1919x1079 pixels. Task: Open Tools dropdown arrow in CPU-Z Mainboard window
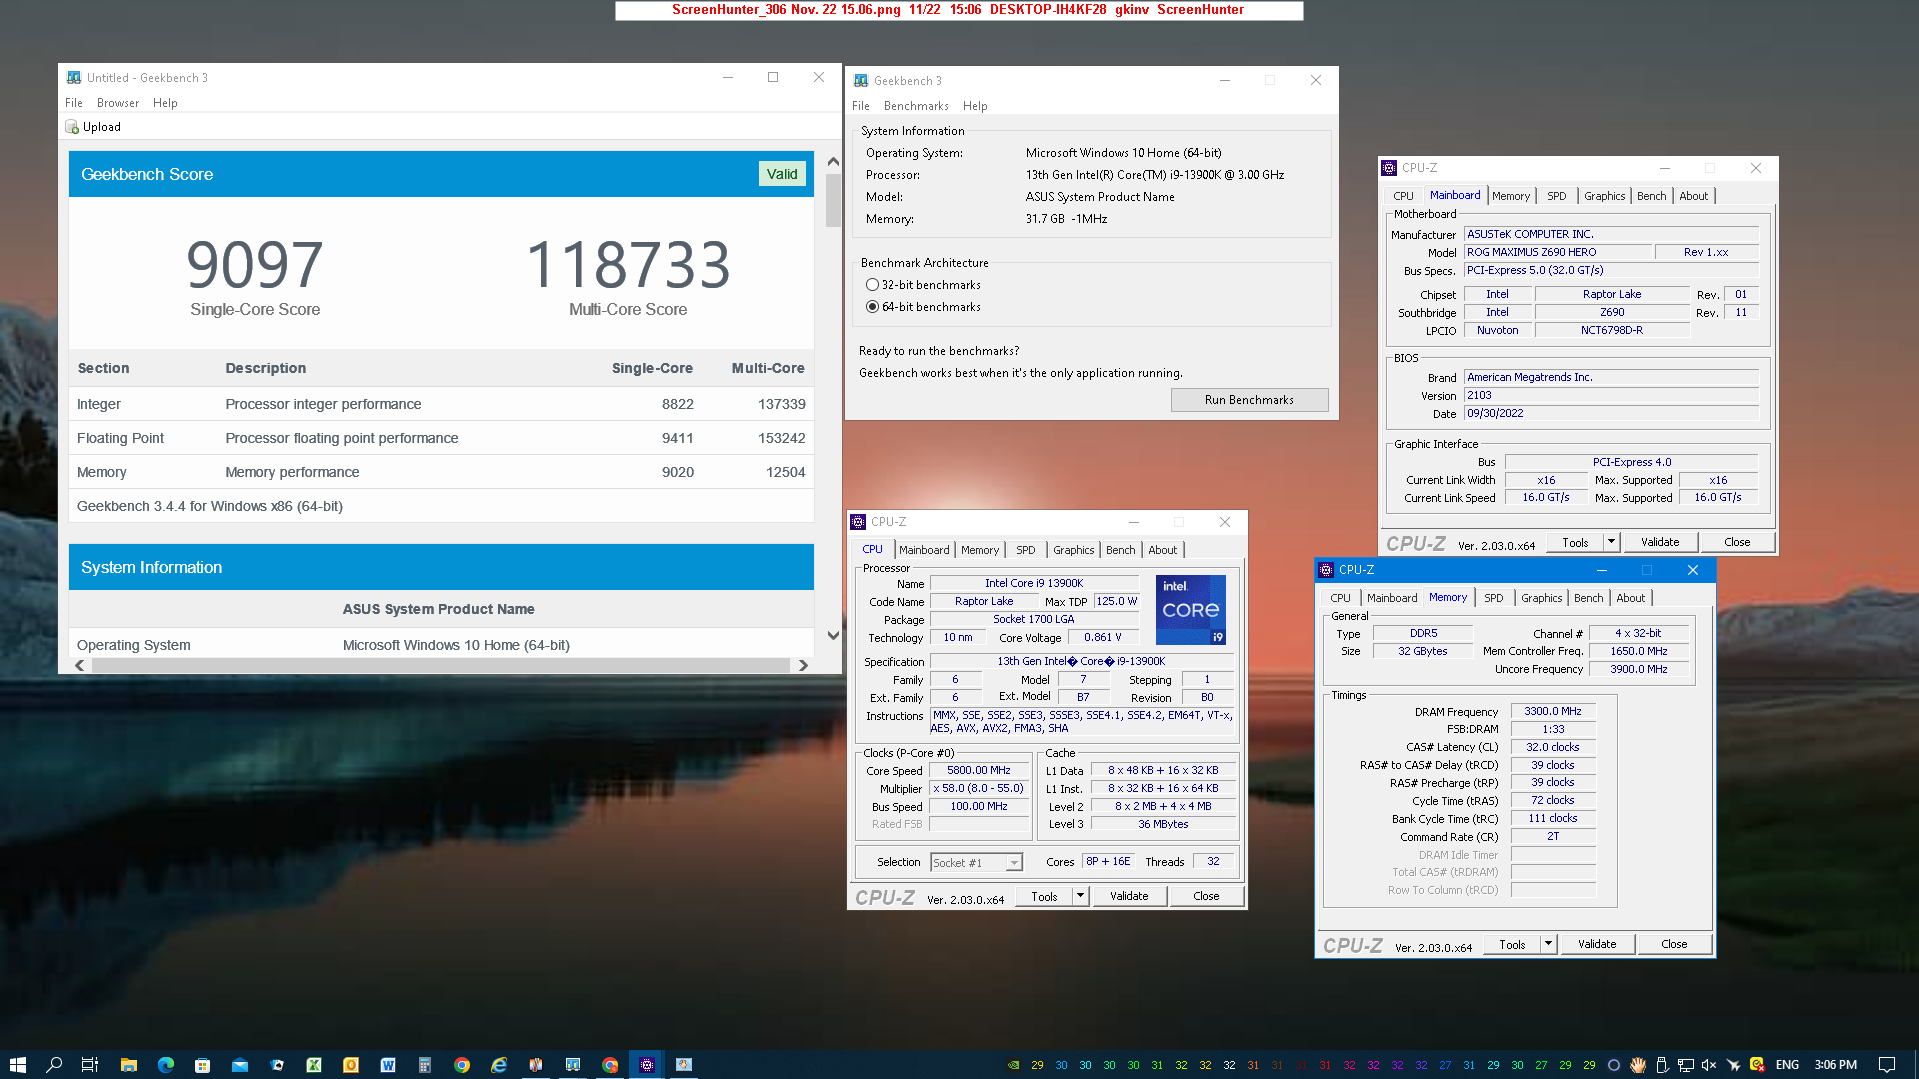(x=1611, y=542)
